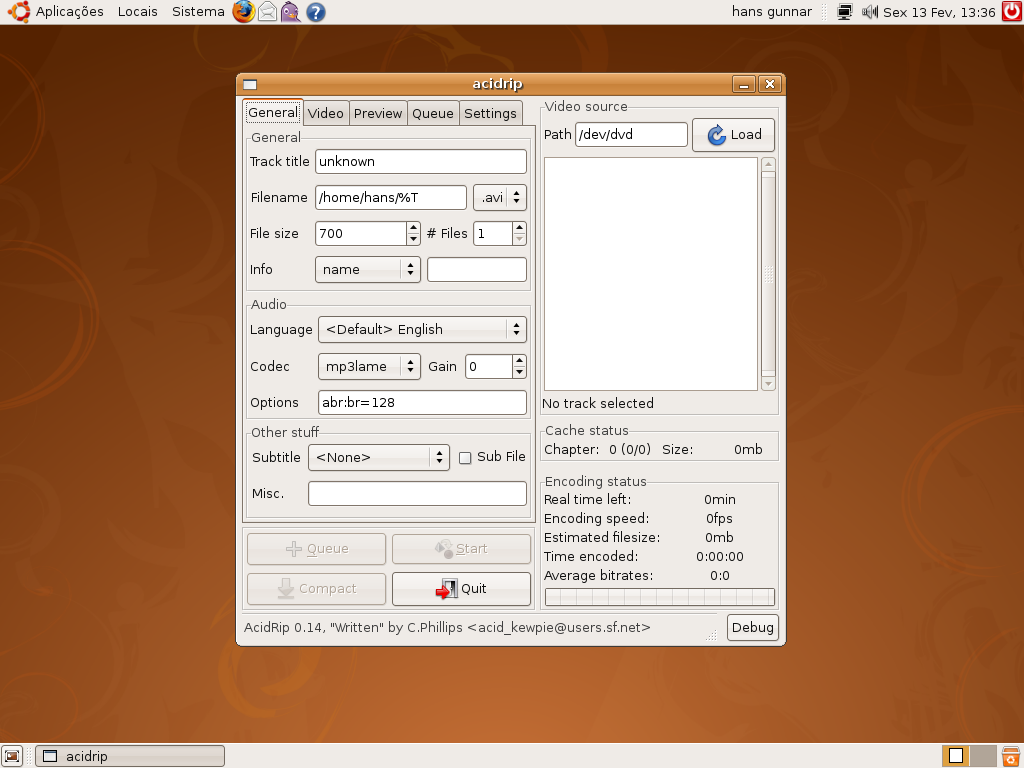Screen dimensions: 1024x768
Task: Enable the Sub File checkbox
Action: click(x=465, y=458)
